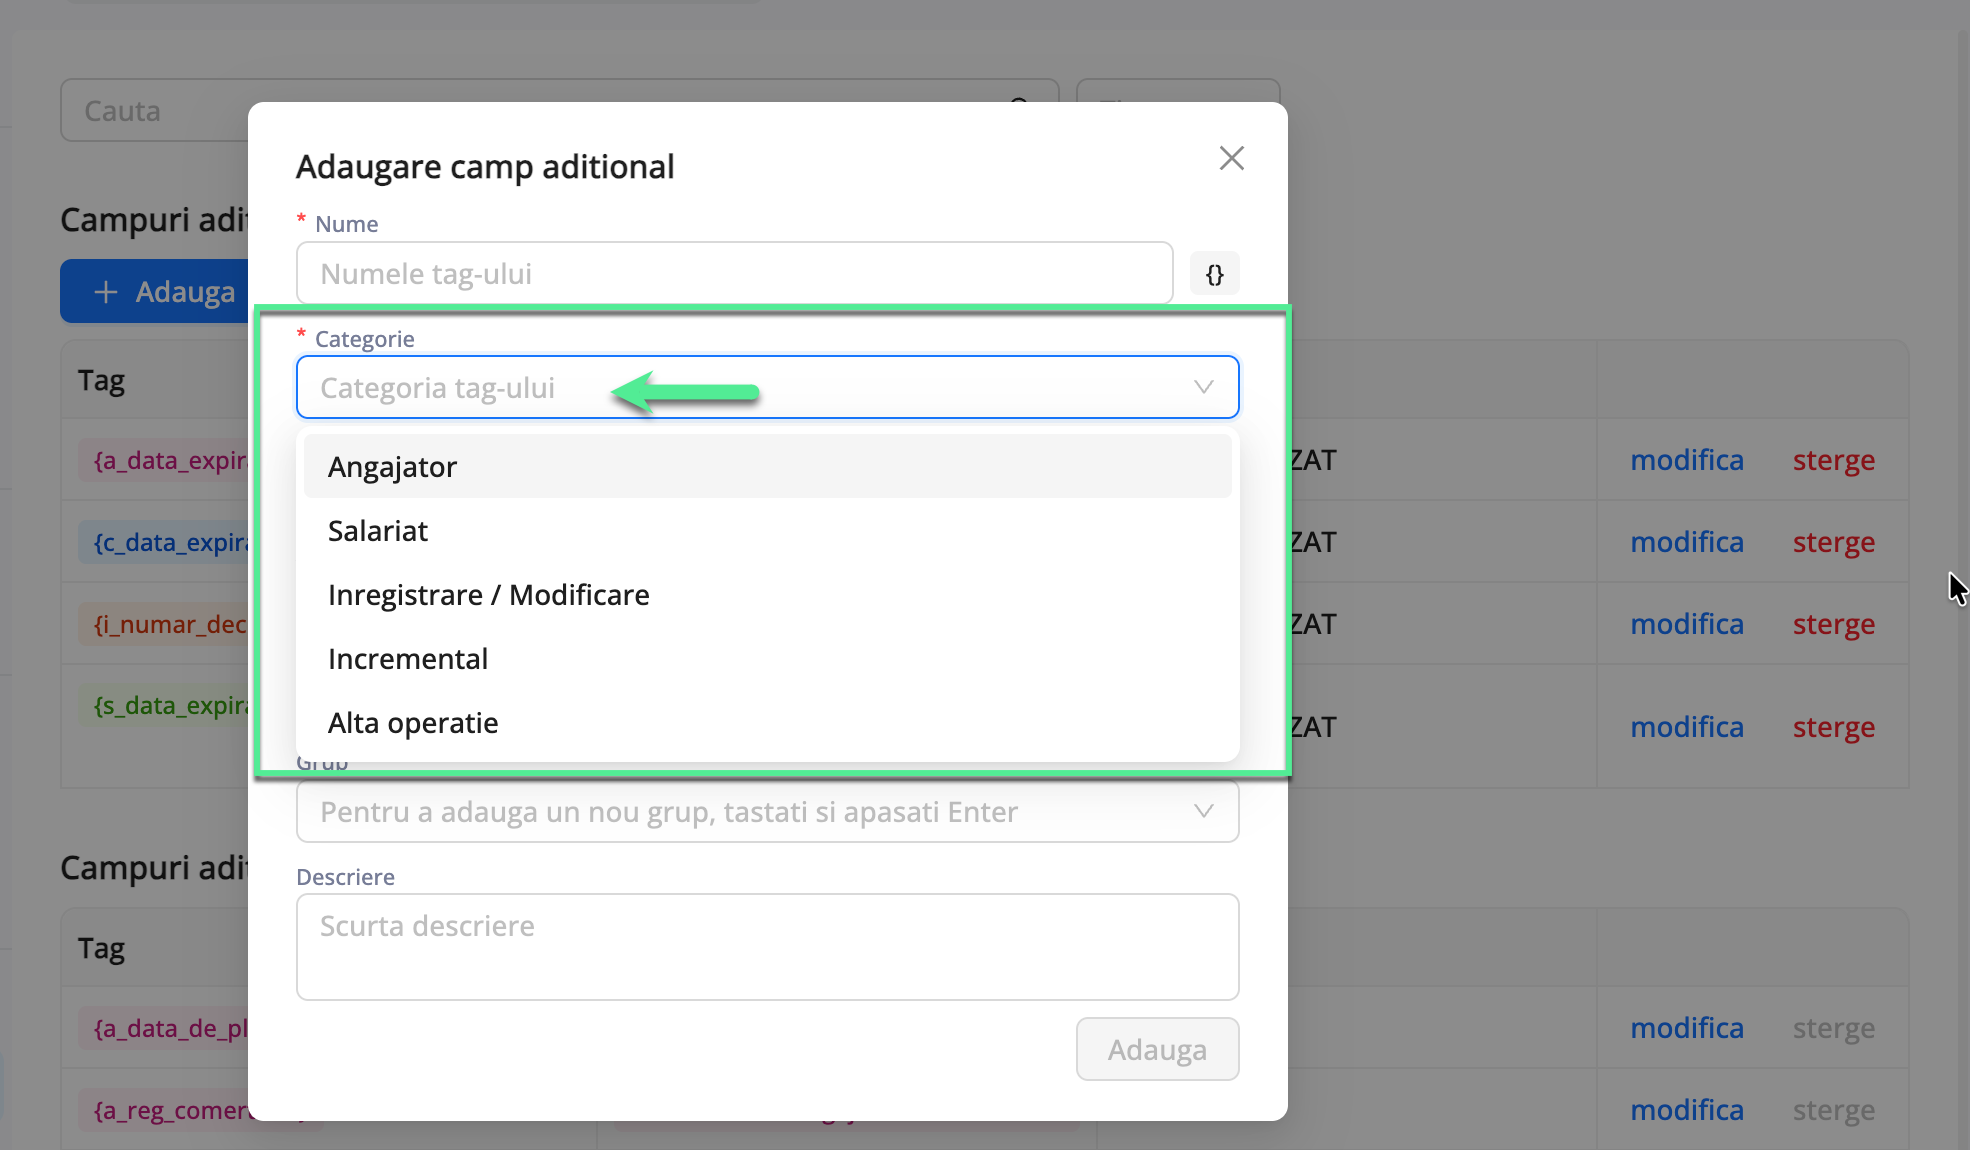
Task: Type in Numele tag-ului field
Action: [x=734, y=274]
